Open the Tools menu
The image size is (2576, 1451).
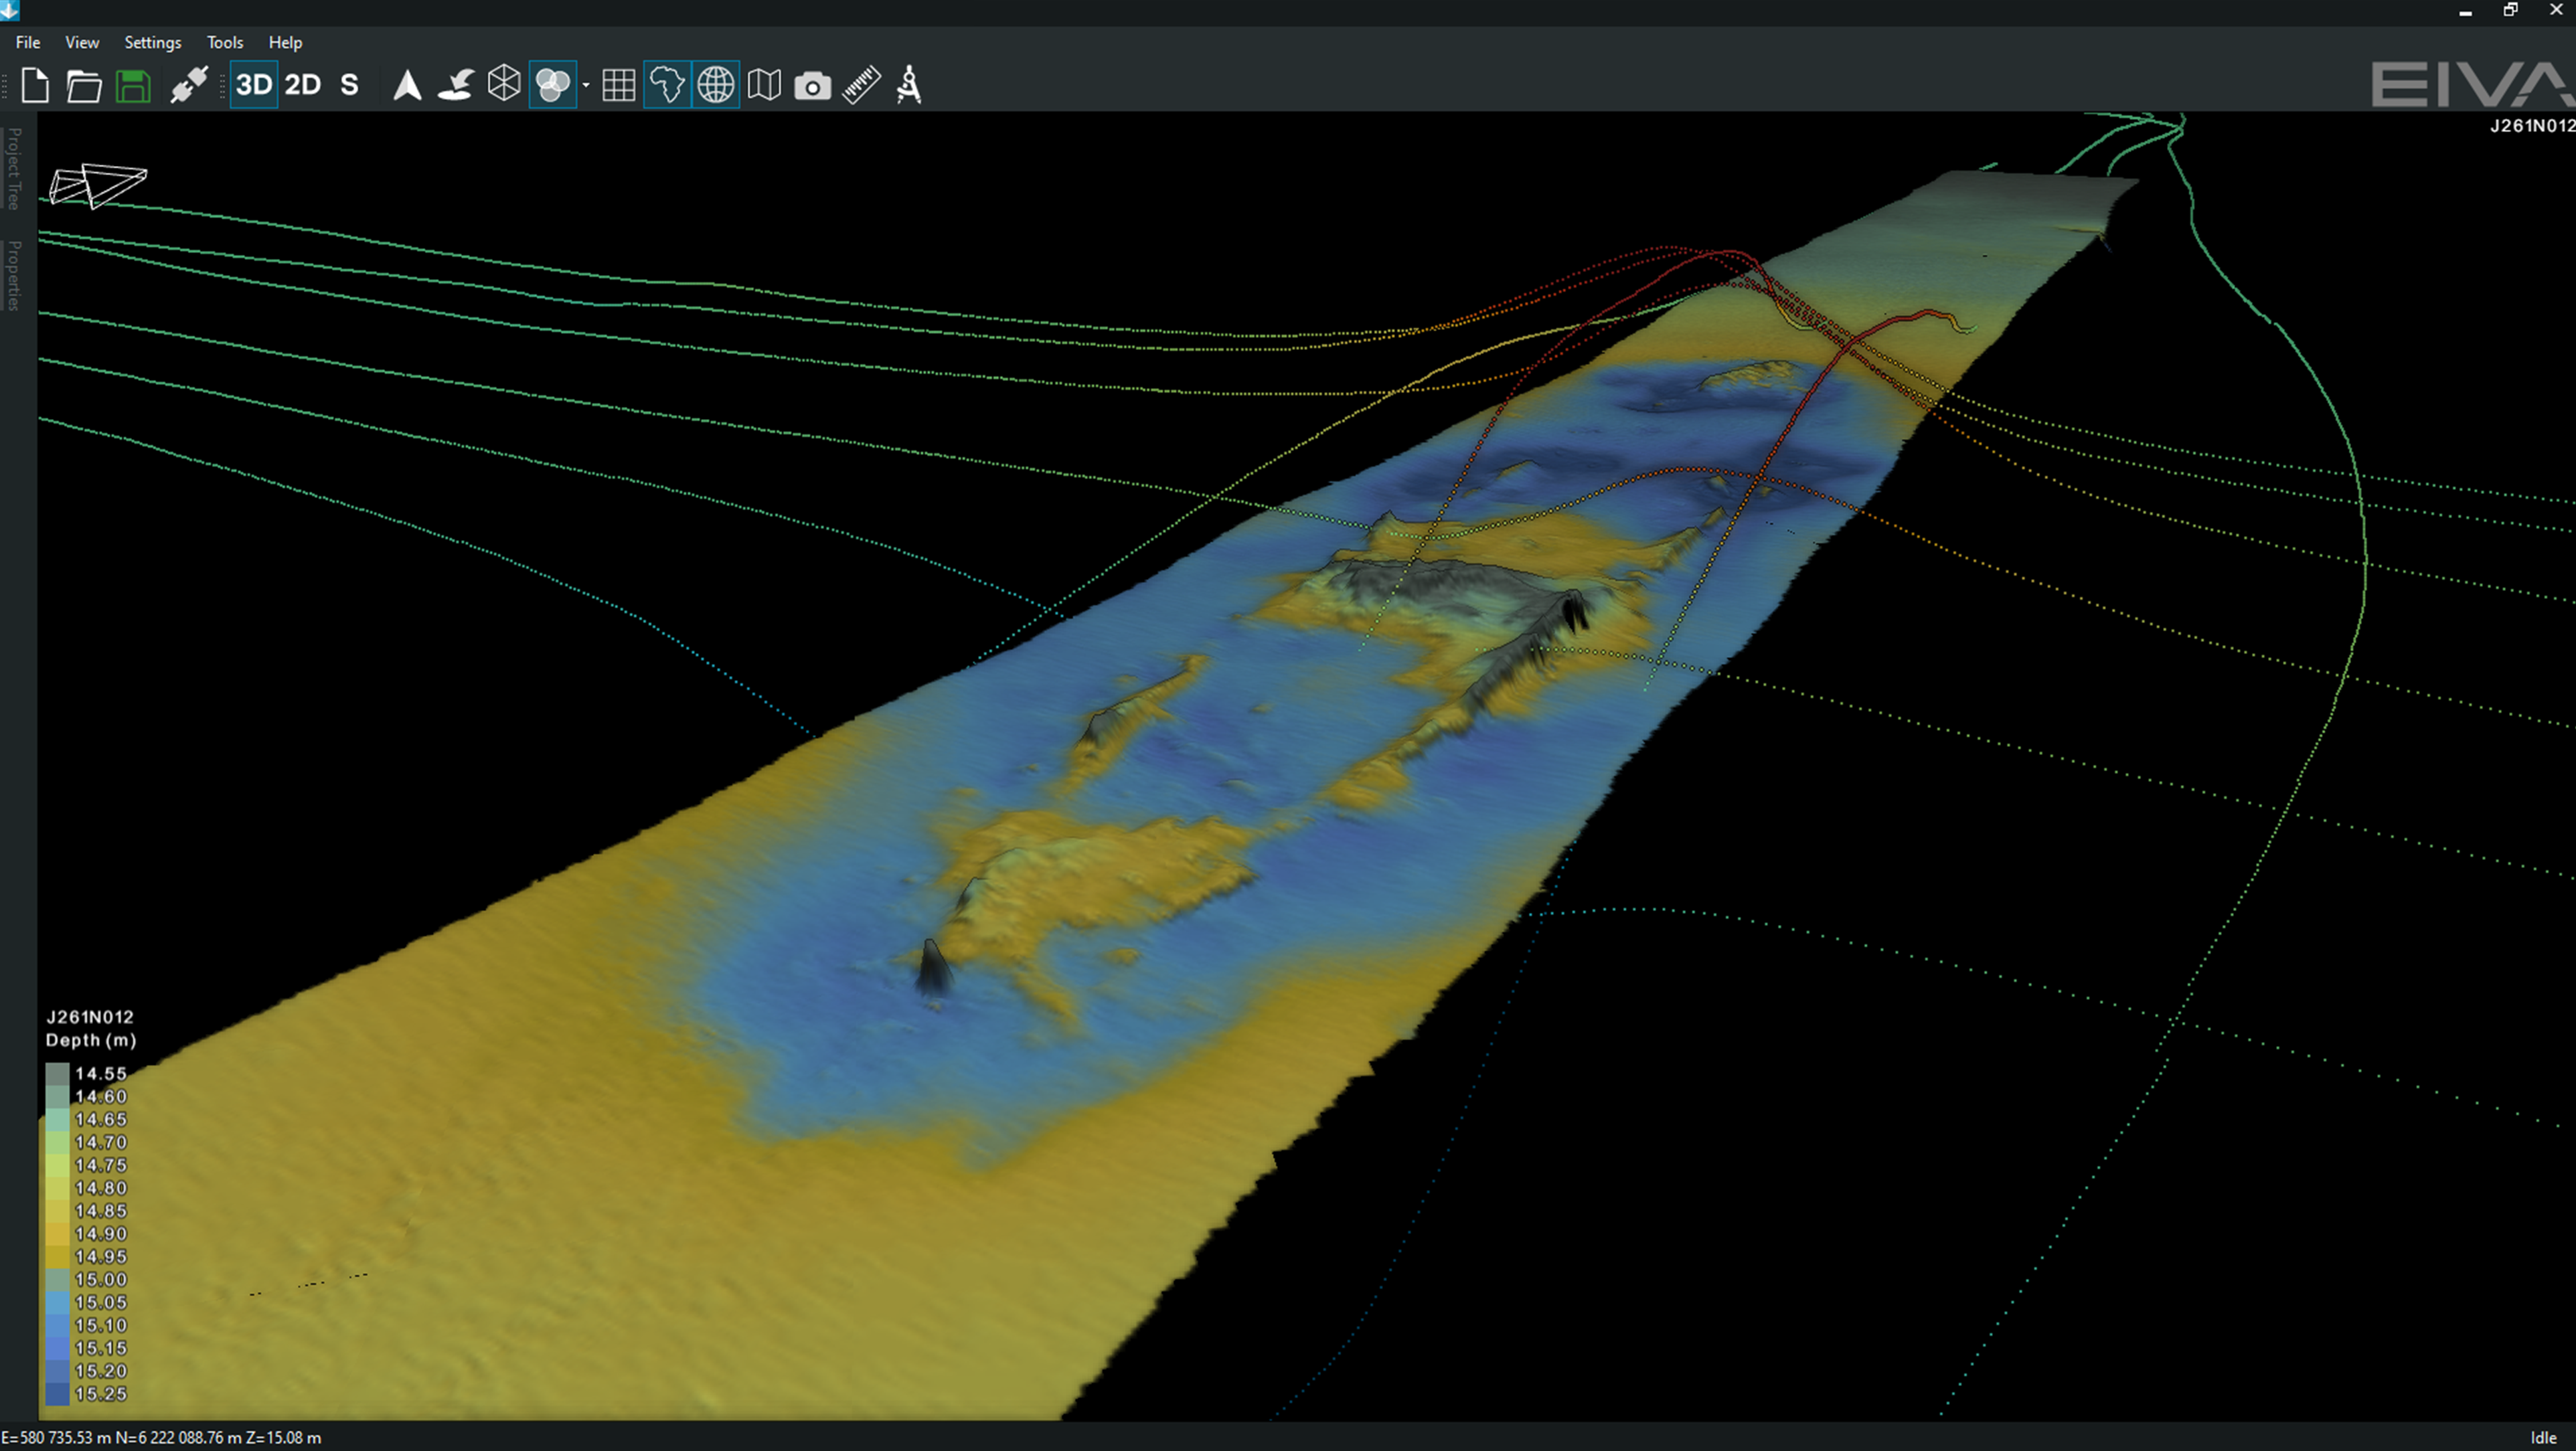(225, 42)
